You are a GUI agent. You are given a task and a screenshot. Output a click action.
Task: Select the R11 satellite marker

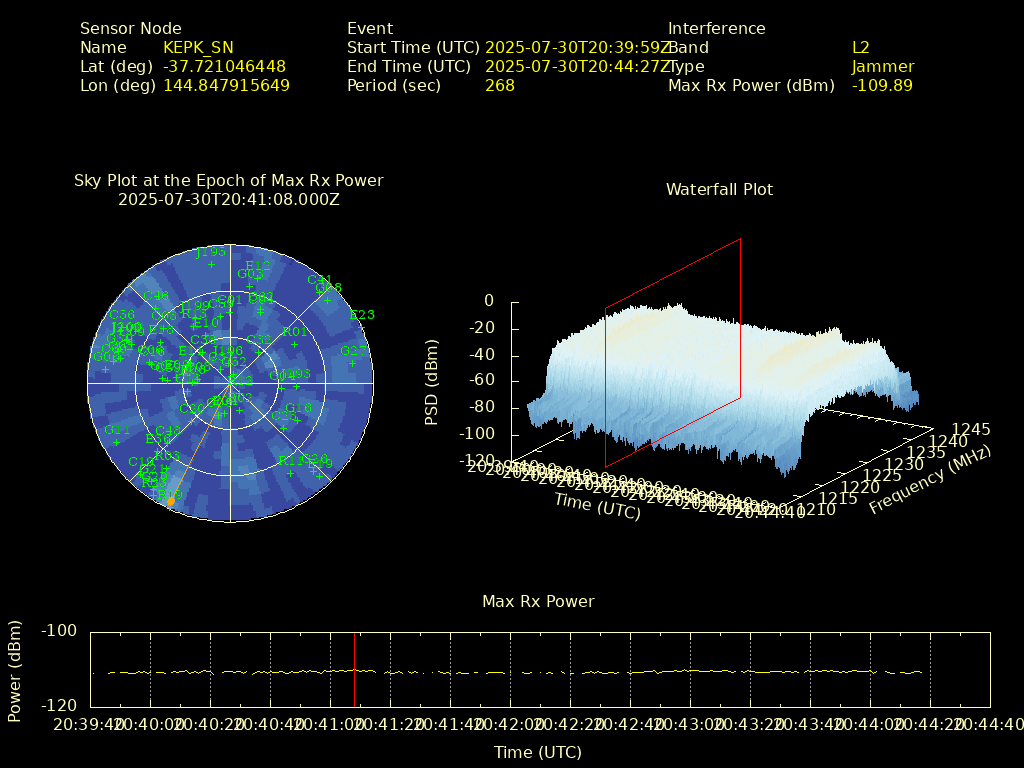(x=291, y=472)
